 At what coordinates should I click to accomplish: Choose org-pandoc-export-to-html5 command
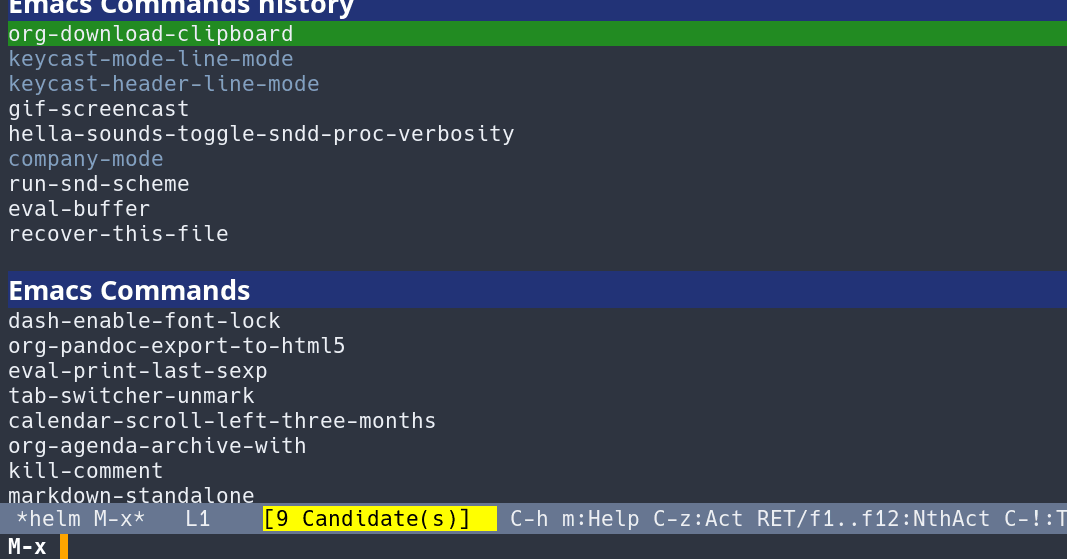pyautogui.click(x=176, y=346)
